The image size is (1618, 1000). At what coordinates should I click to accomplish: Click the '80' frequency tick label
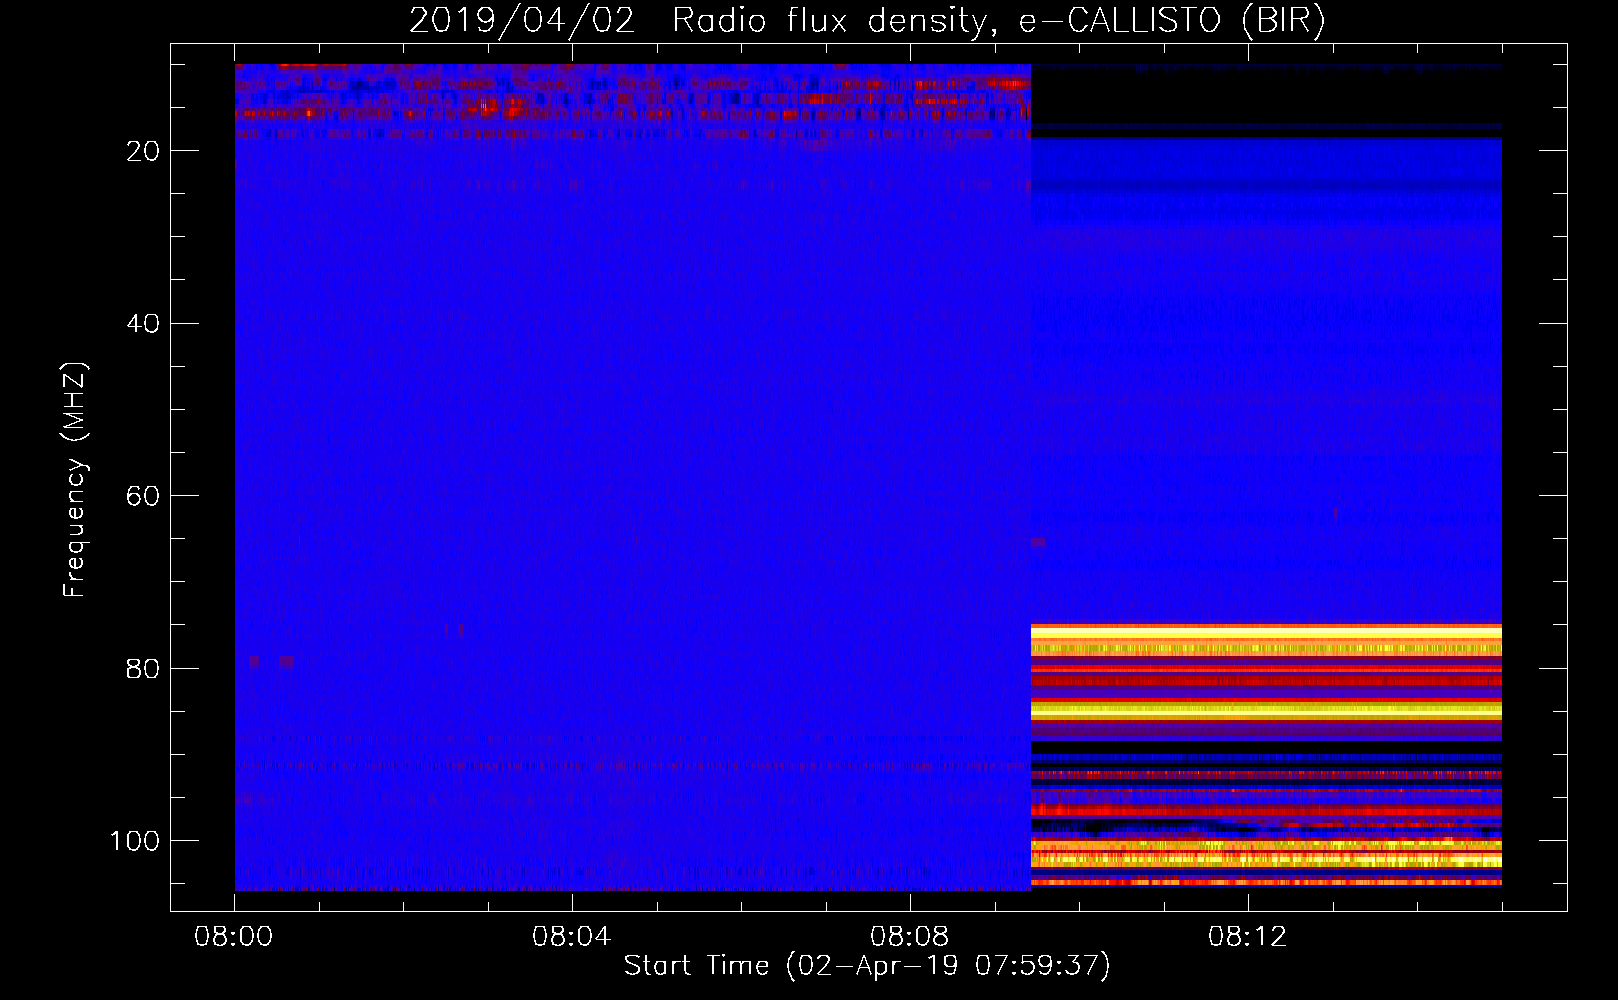144,669
